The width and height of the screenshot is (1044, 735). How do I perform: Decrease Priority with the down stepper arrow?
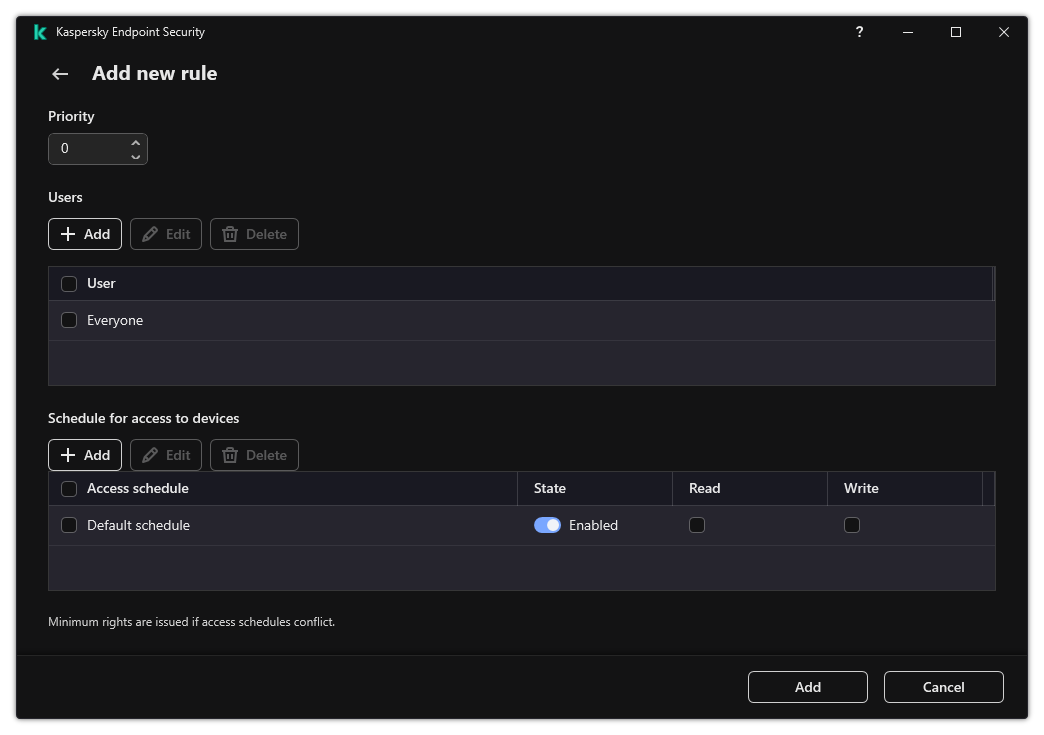tap(135, 155)
